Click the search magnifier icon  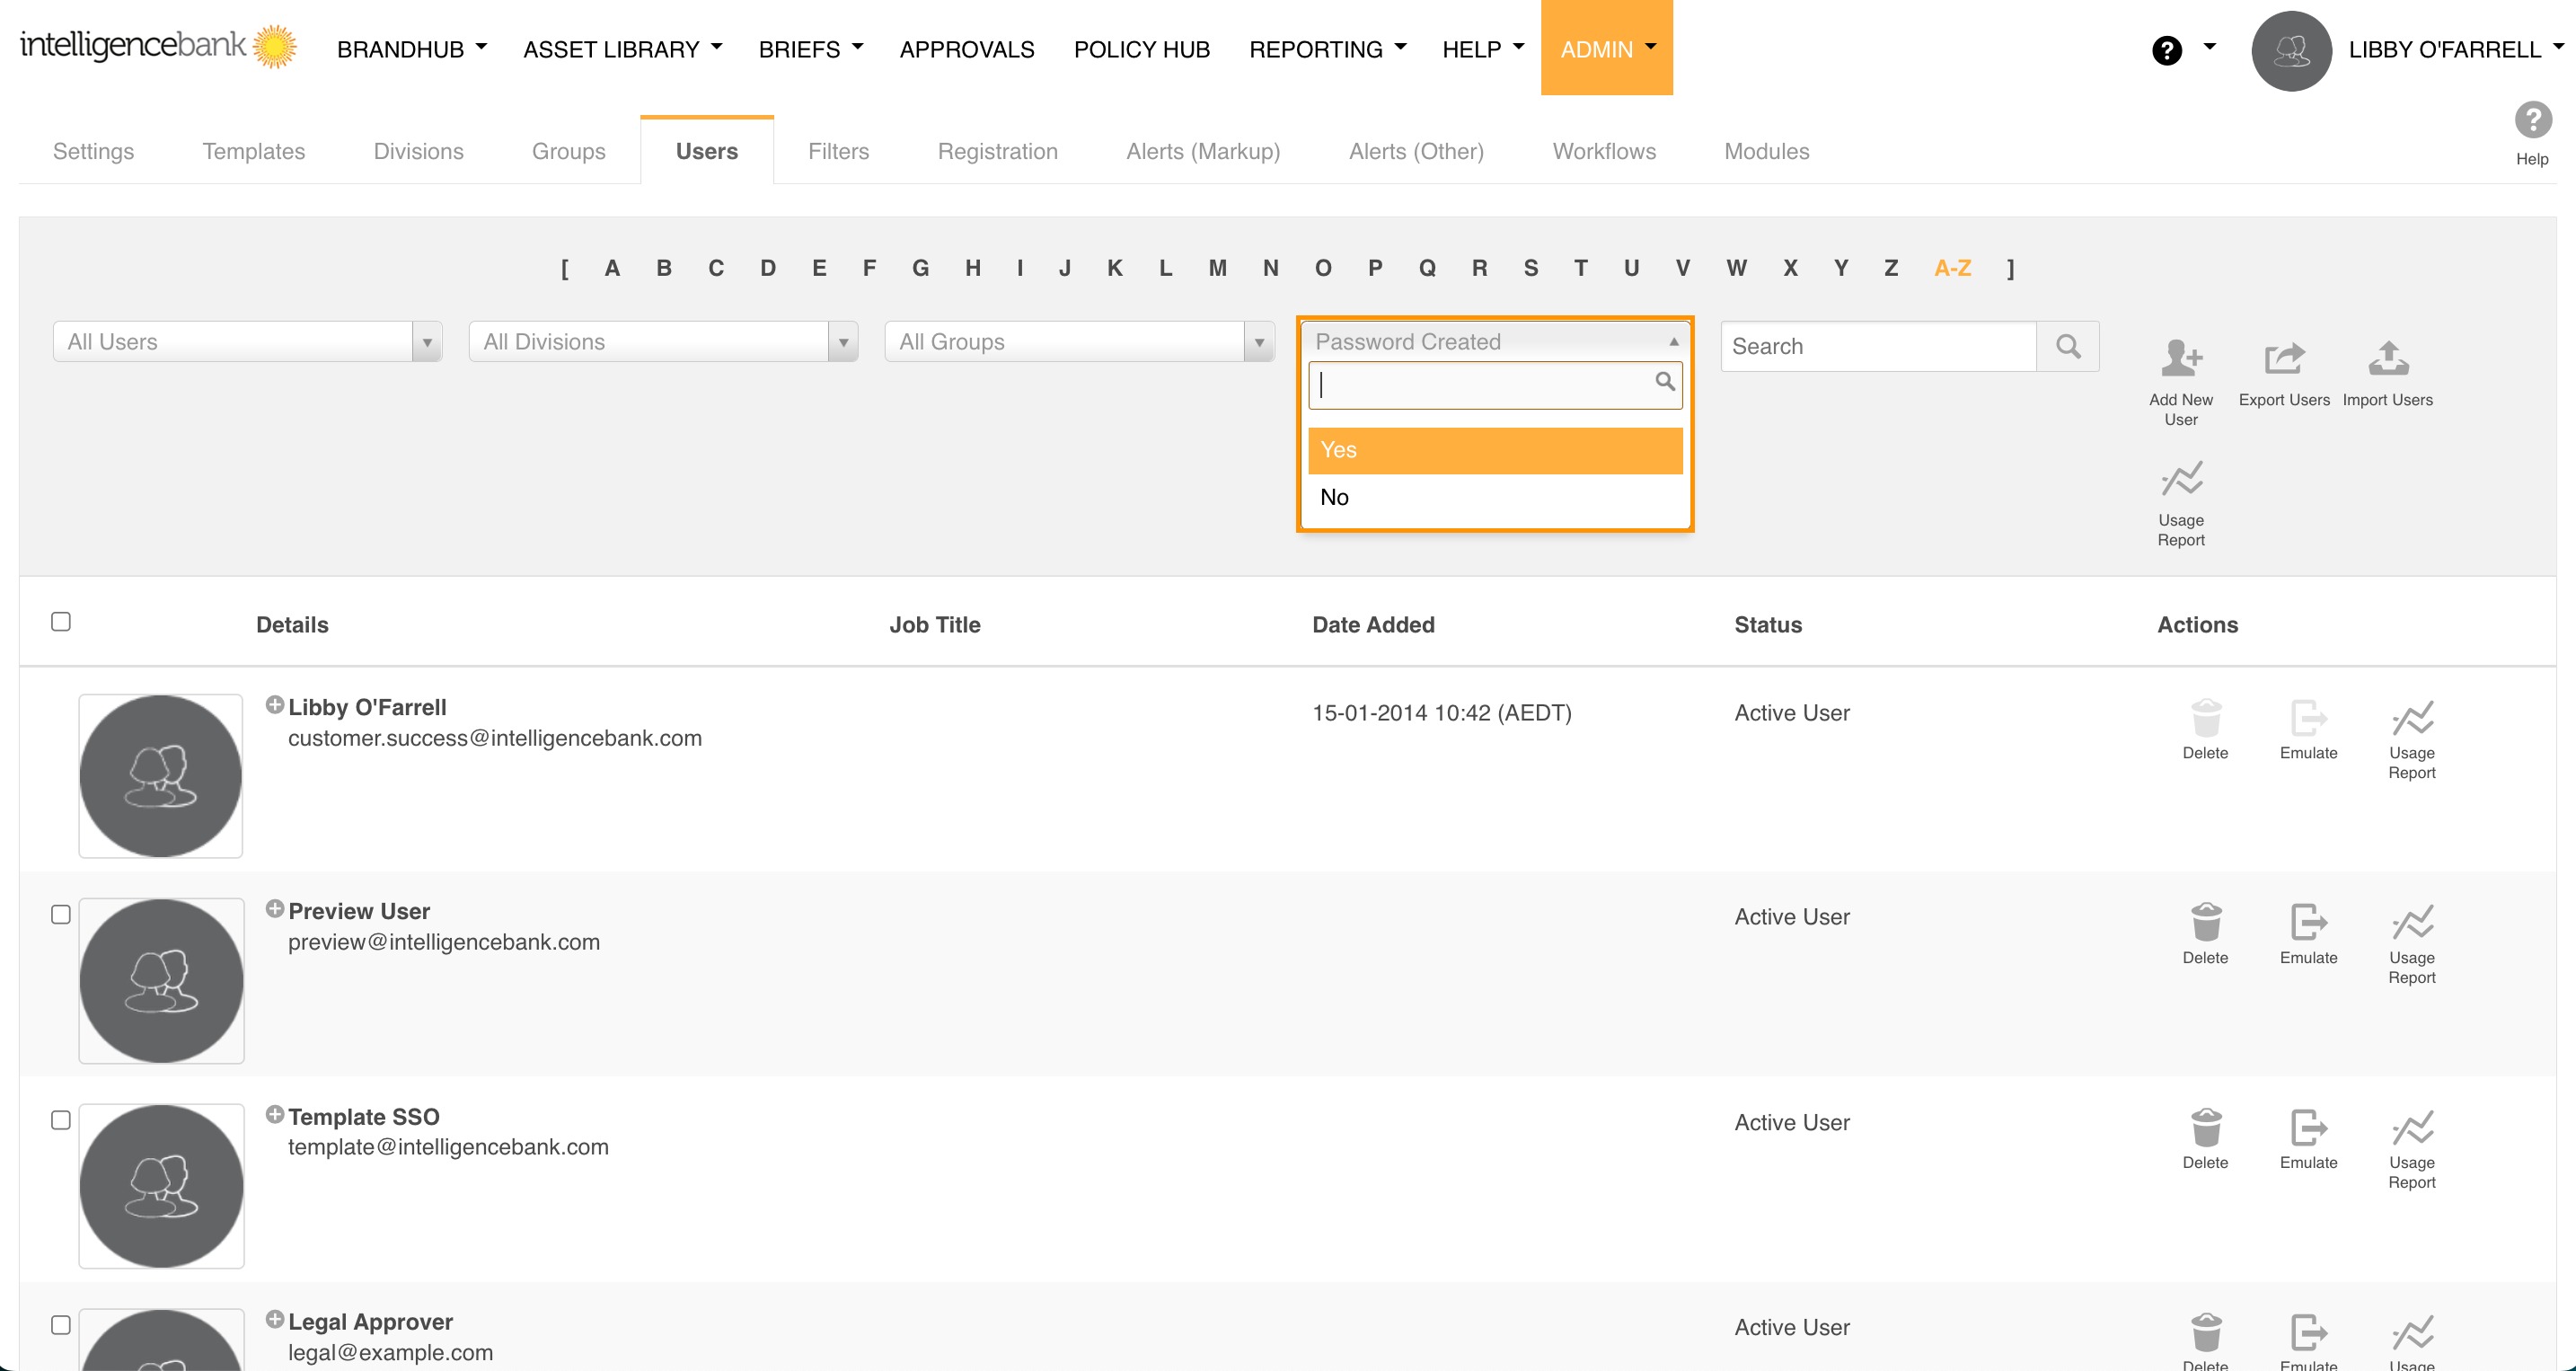pyautogui.click(x=2068, y=346)
